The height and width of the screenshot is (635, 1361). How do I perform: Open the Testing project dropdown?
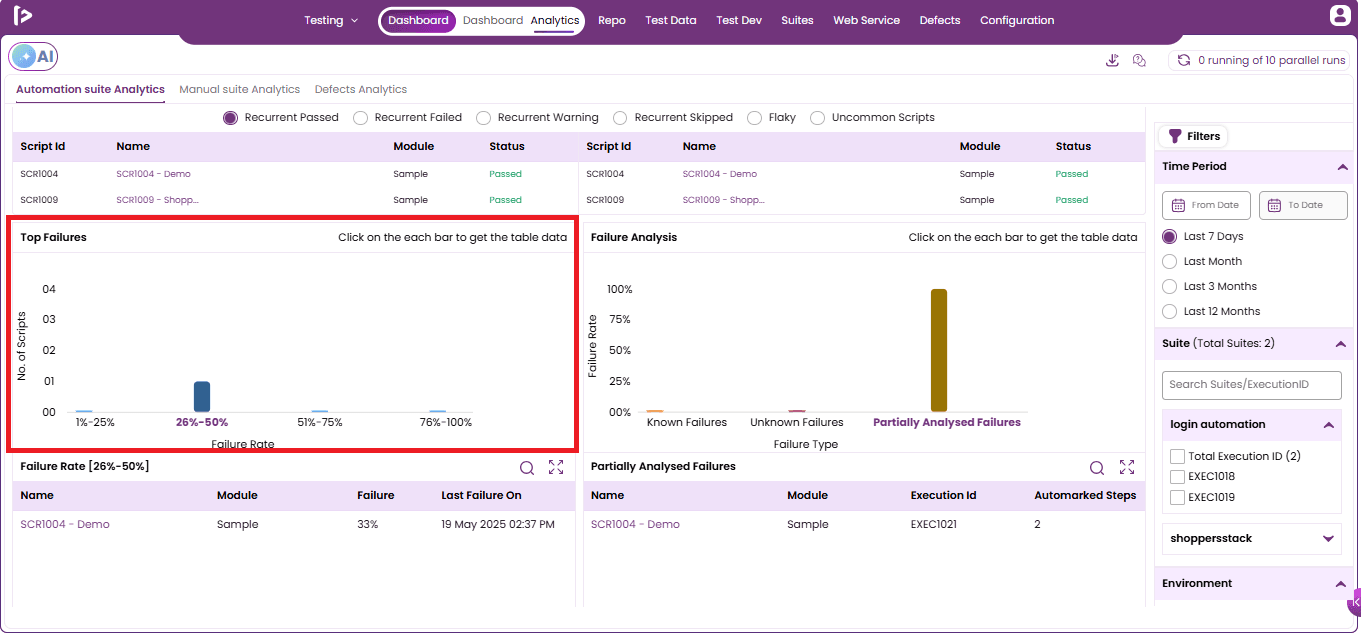(331, 20)
